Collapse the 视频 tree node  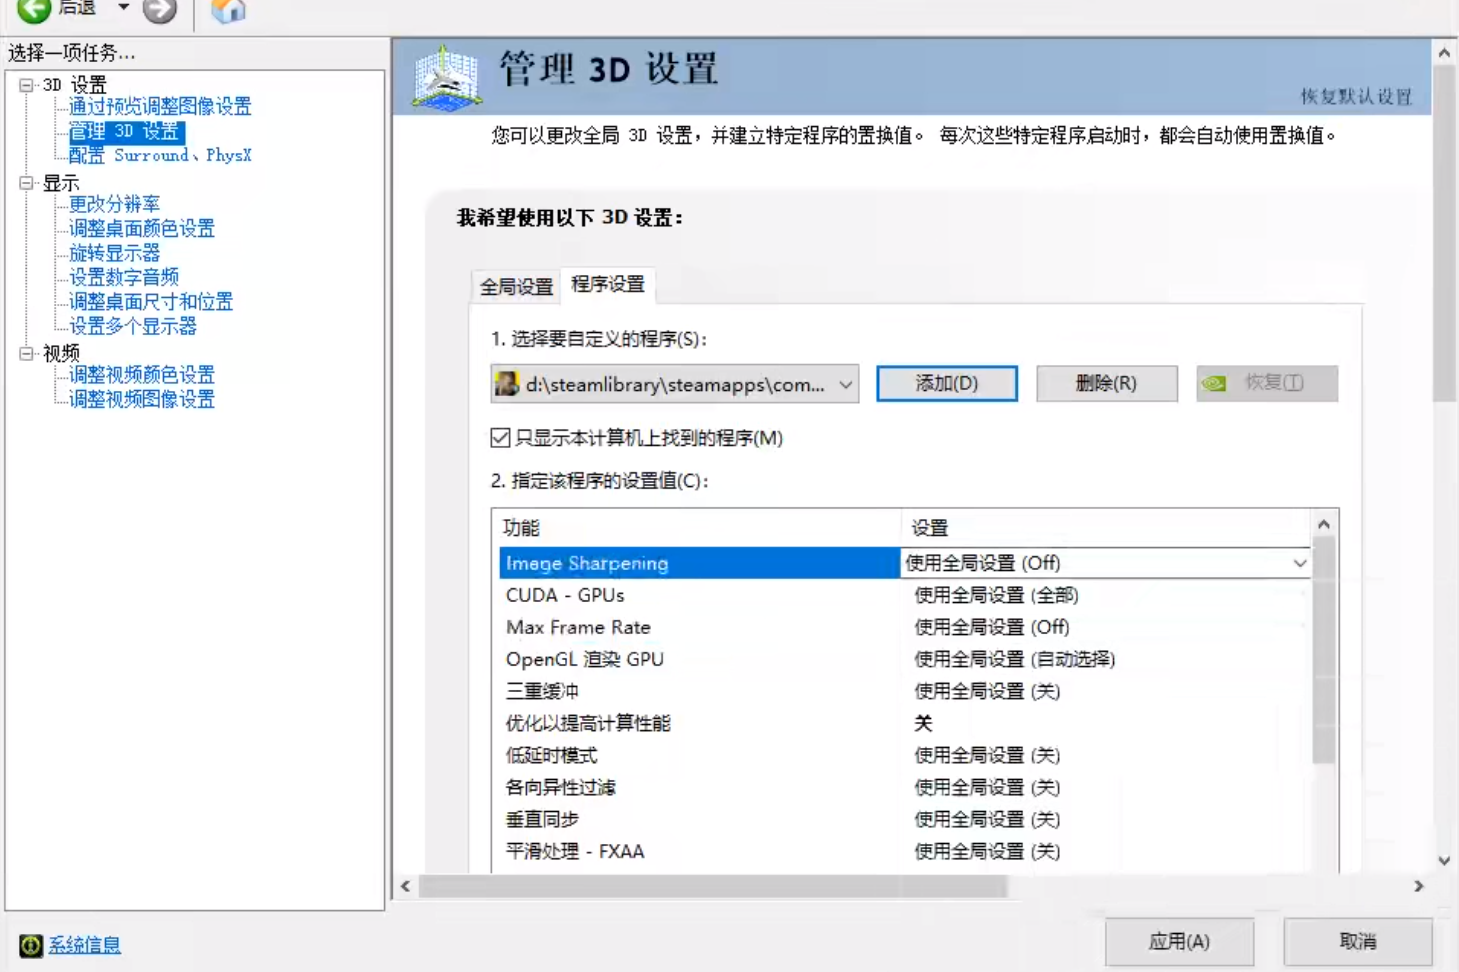(26, 353)
